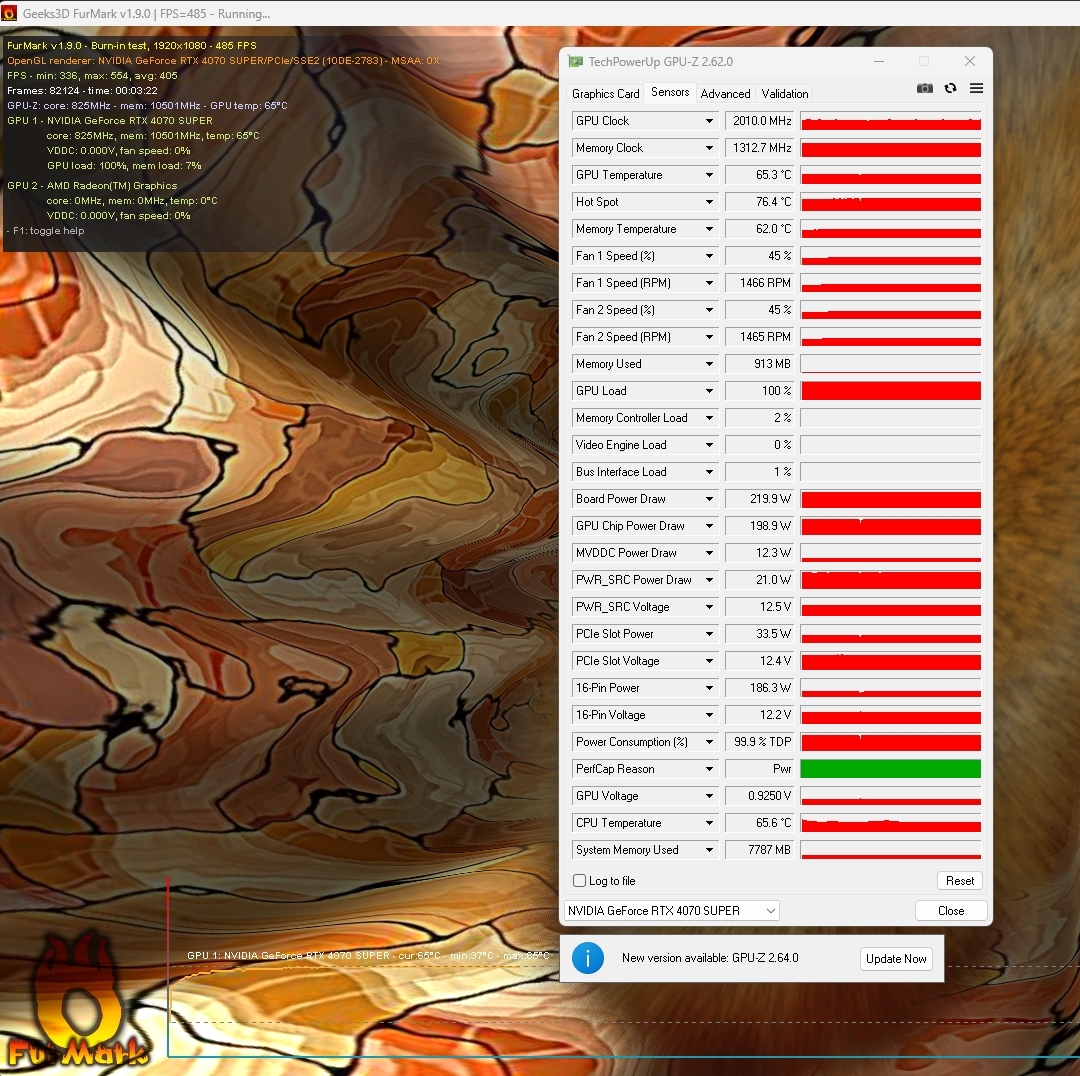Click the 219.9 W Board Power value
This screenshot has width=1080, height=1076.
tap(760, 499)
